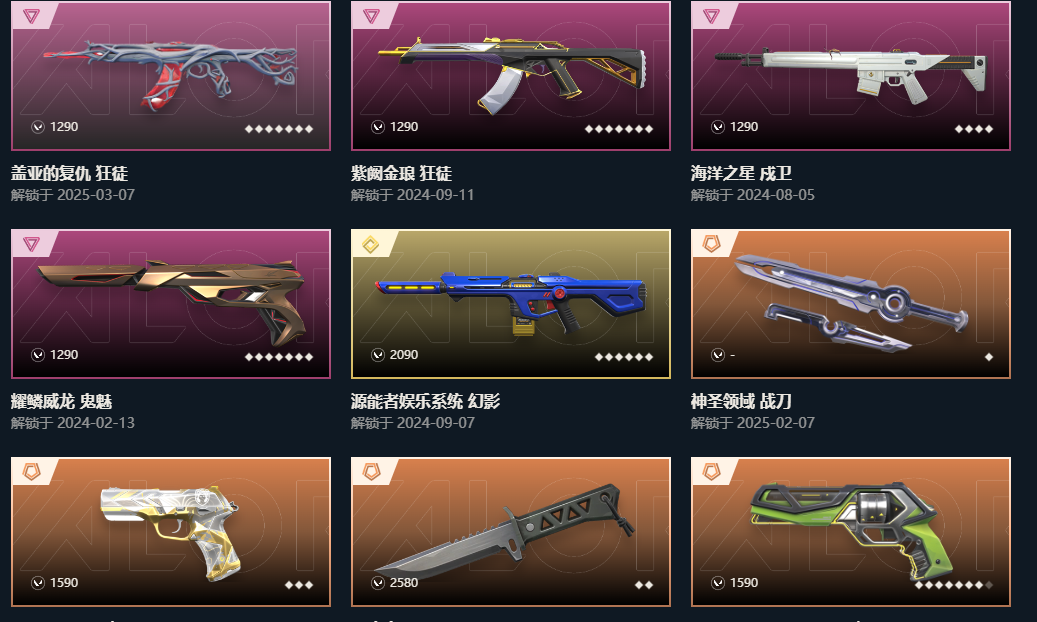This screenshot has height=622, width=1037.
Task: Click the tier badge on 耀鳞威龙 鬼魅 card
Action: click(31, 244)
